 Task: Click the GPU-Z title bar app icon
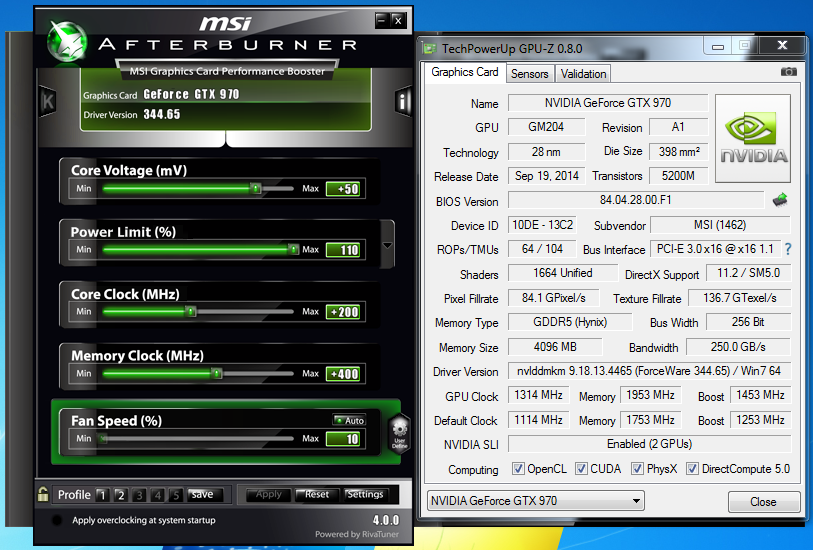(429, 48)
